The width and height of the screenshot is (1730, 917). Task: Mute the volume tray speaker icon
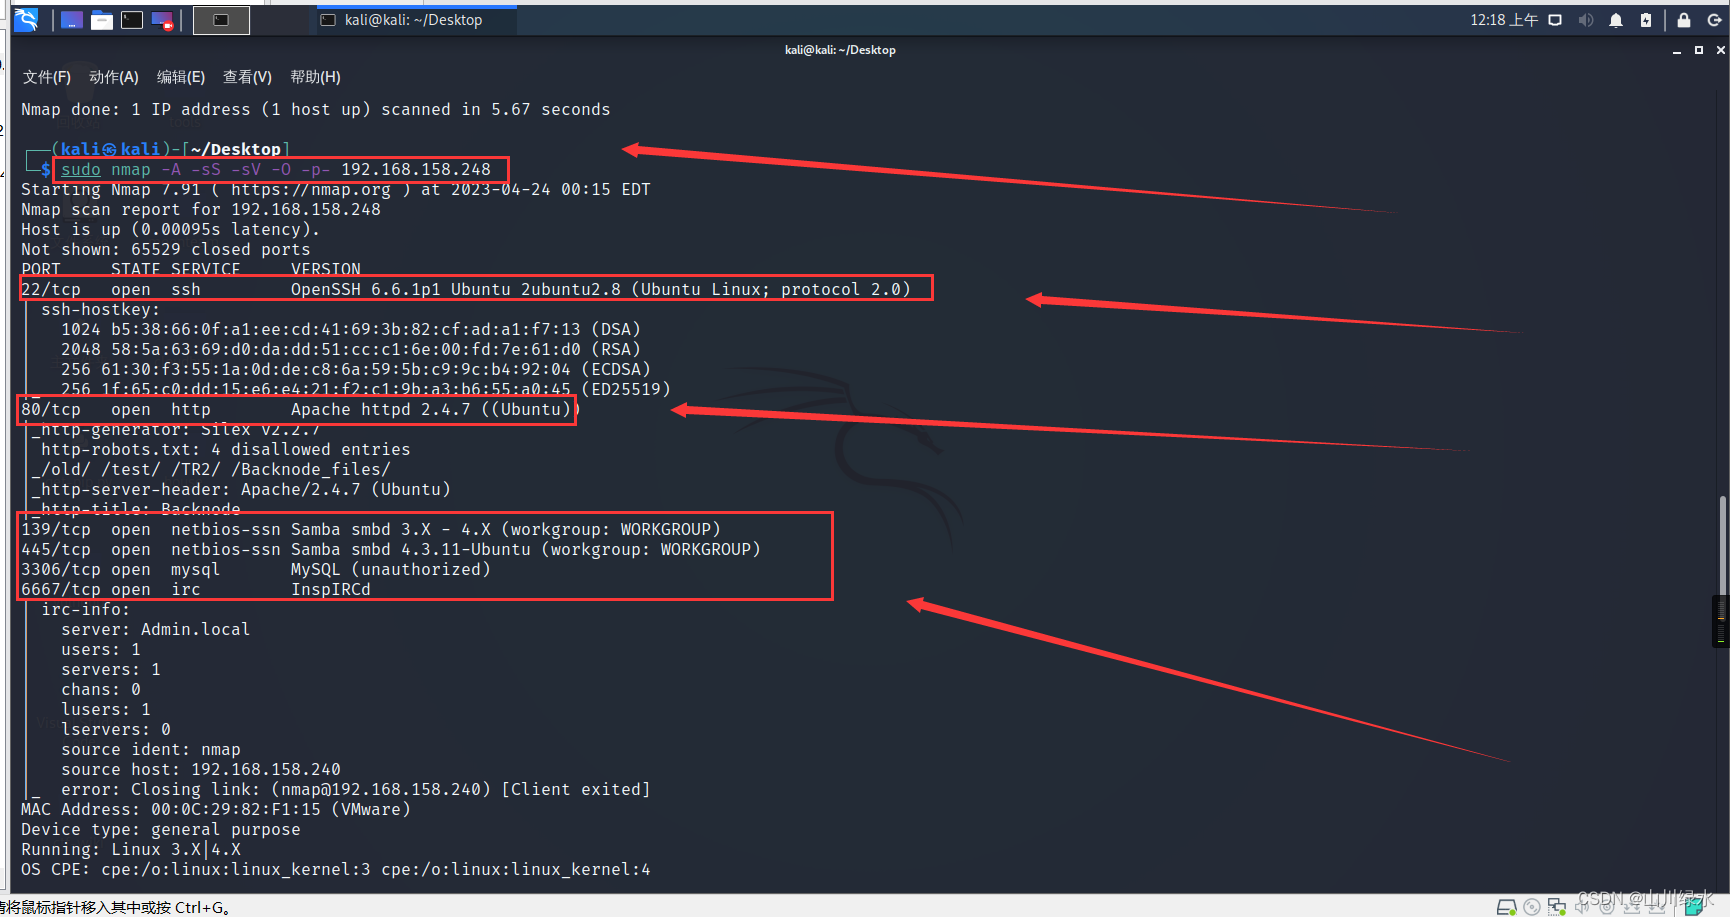[x=1586, y=20]
